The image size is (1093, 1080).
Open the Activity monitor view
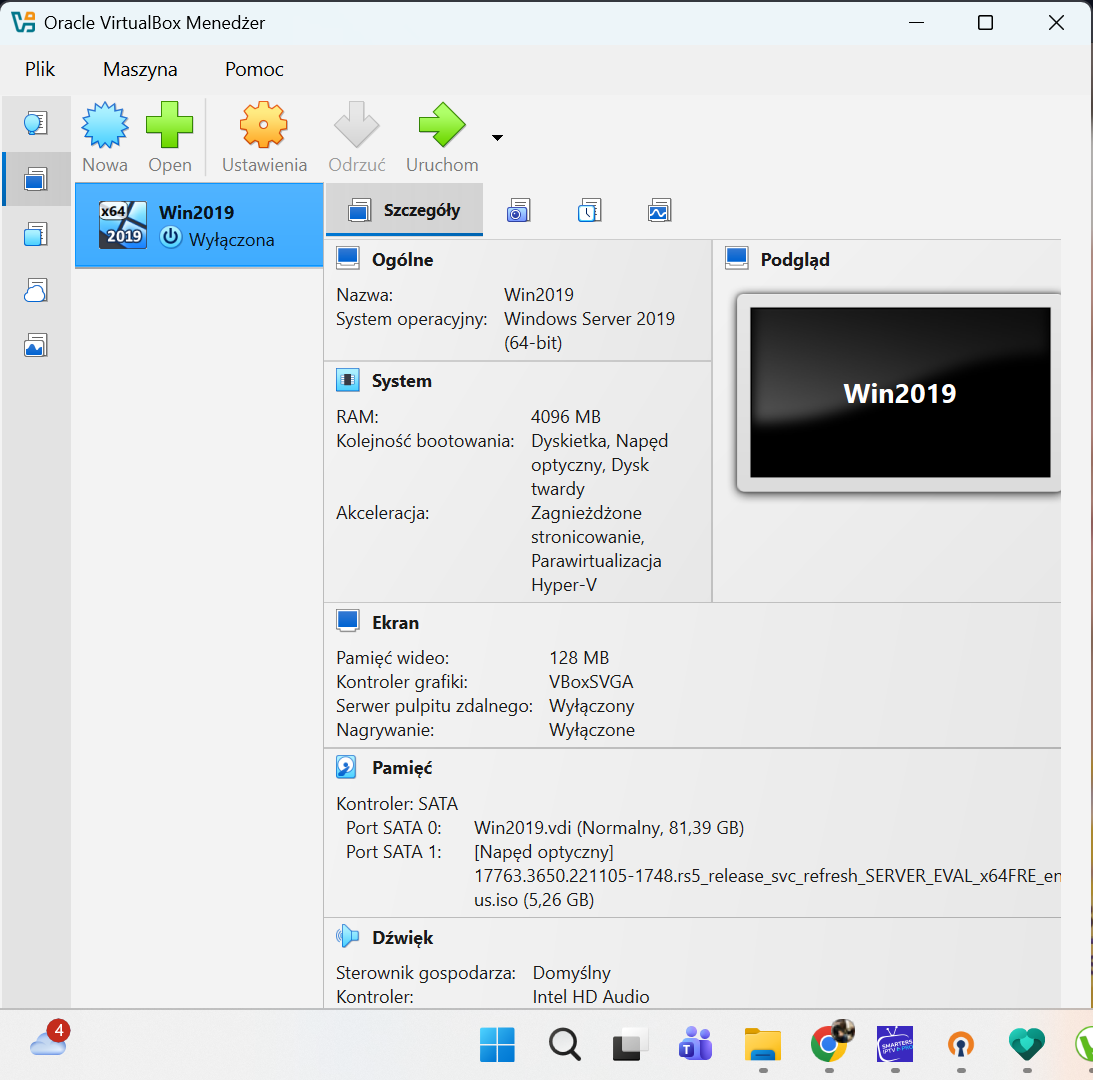point(659,210)
